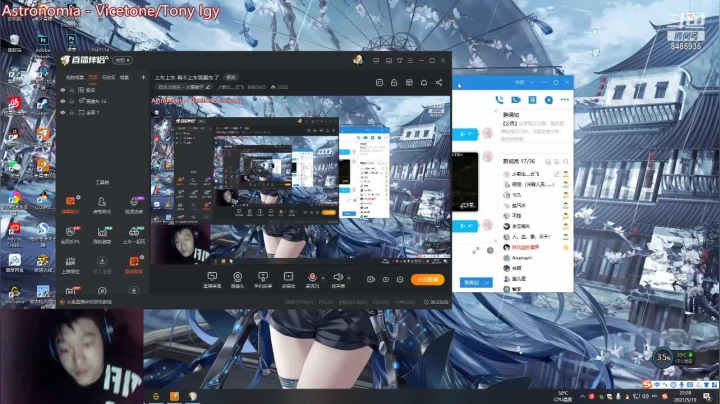Click the box icon left of the bell
Screen dimensions: 720x404
[x=409, y=83]
